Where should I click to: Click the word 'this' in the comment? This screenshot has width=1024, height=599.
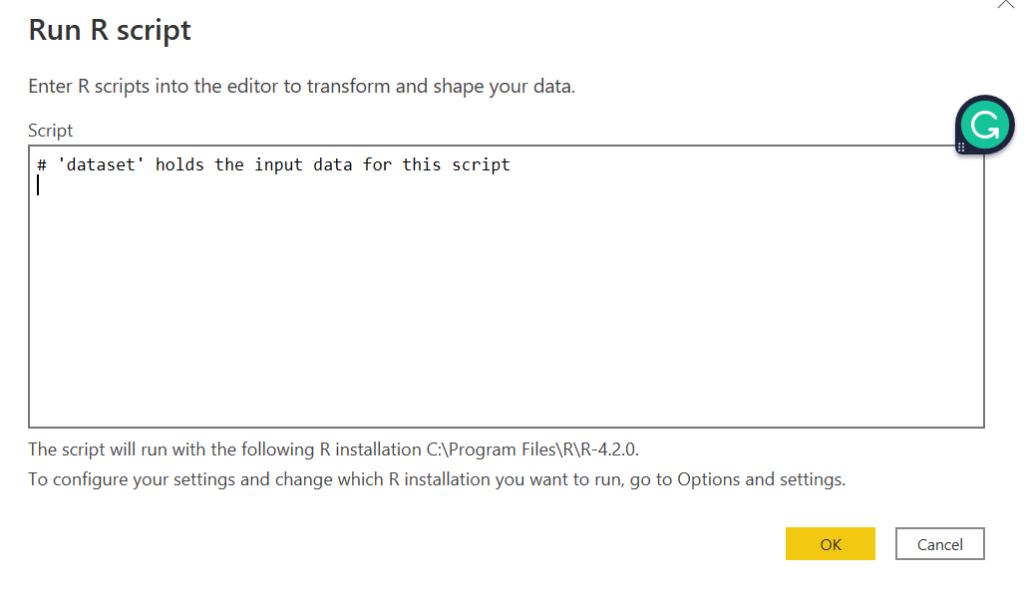(421, 165)
